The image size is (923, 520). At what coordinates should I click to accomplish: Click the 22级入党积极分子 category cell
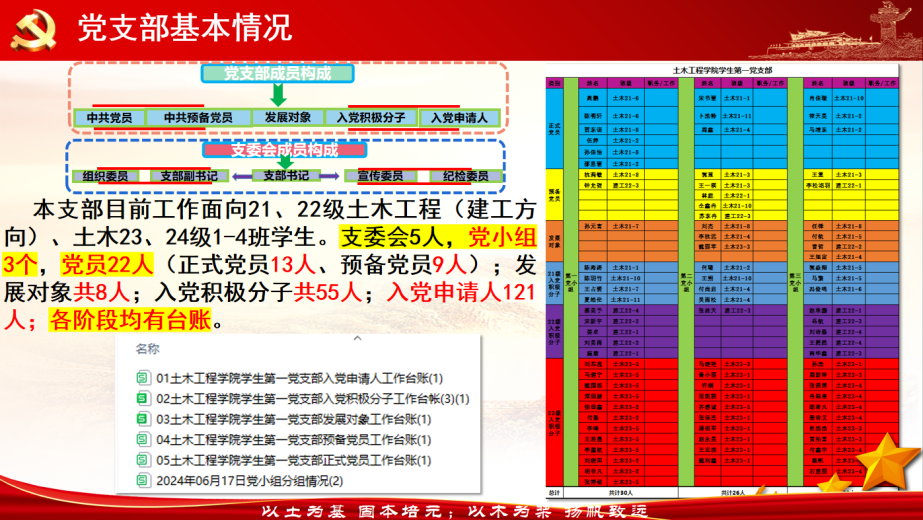click(555, 332)
